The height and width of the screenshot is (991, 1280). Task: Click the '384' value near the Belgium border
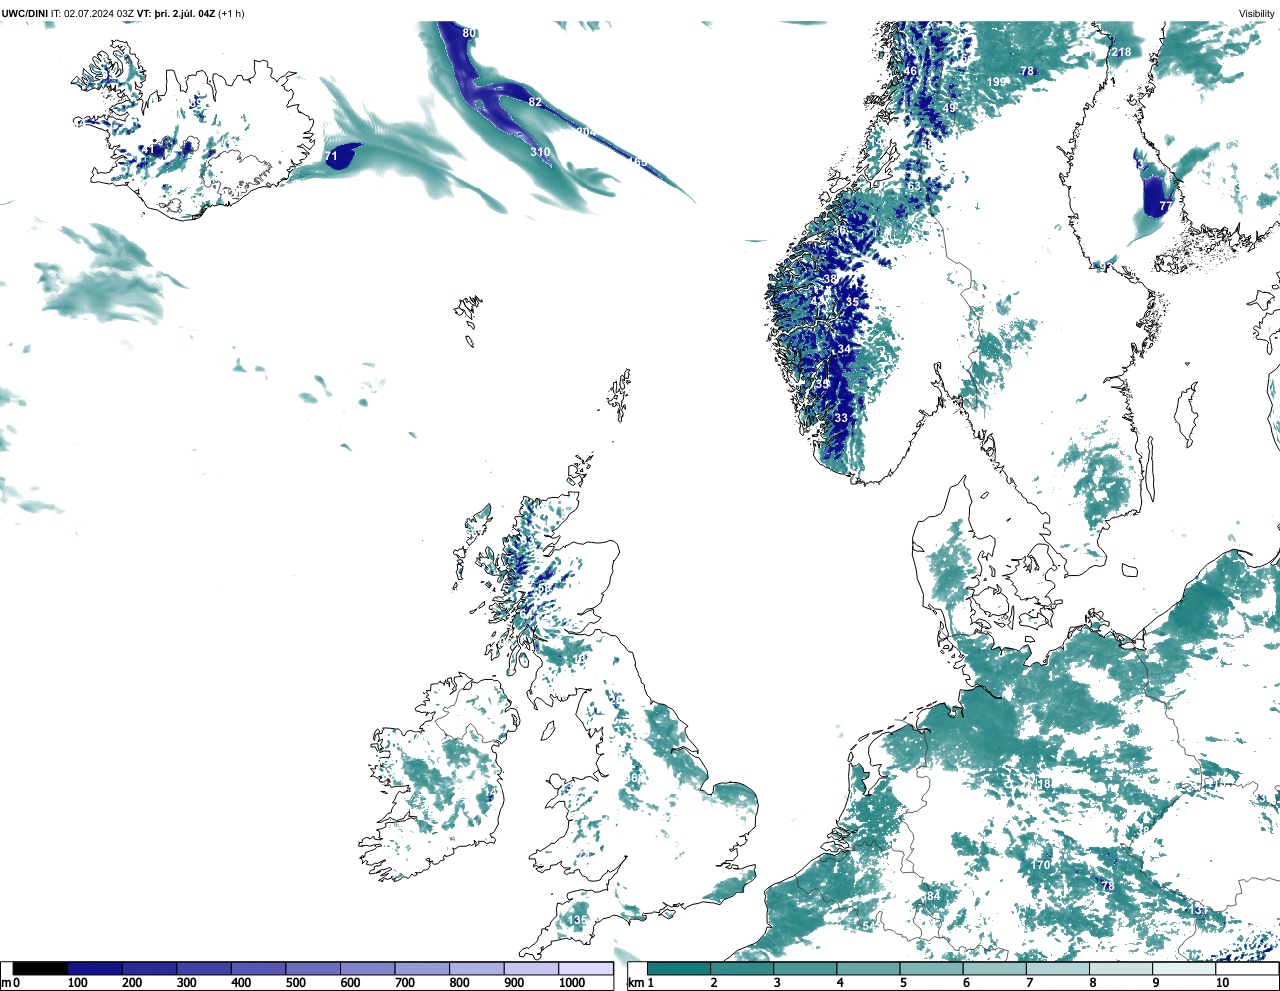tap(931, 896)
